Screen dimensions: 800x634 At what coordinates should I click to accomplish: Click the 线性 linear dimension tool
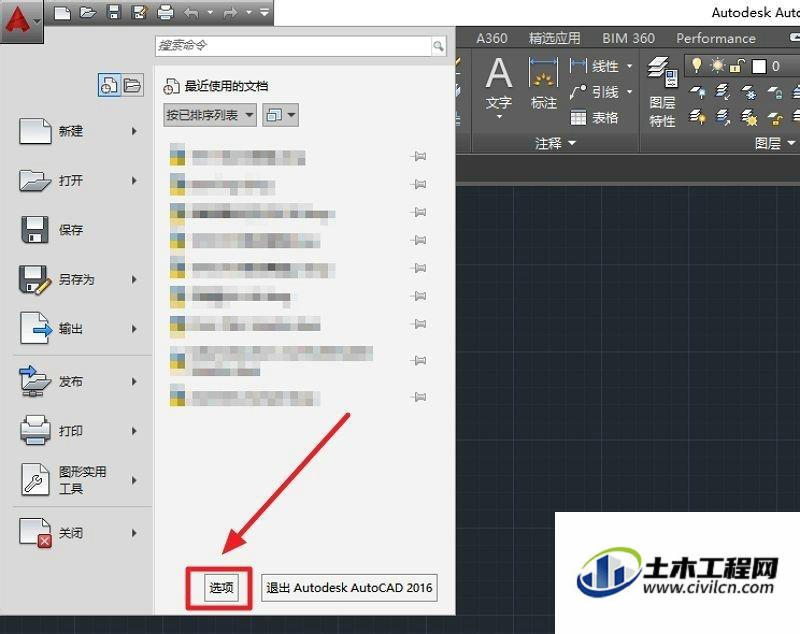click(595, 66)
